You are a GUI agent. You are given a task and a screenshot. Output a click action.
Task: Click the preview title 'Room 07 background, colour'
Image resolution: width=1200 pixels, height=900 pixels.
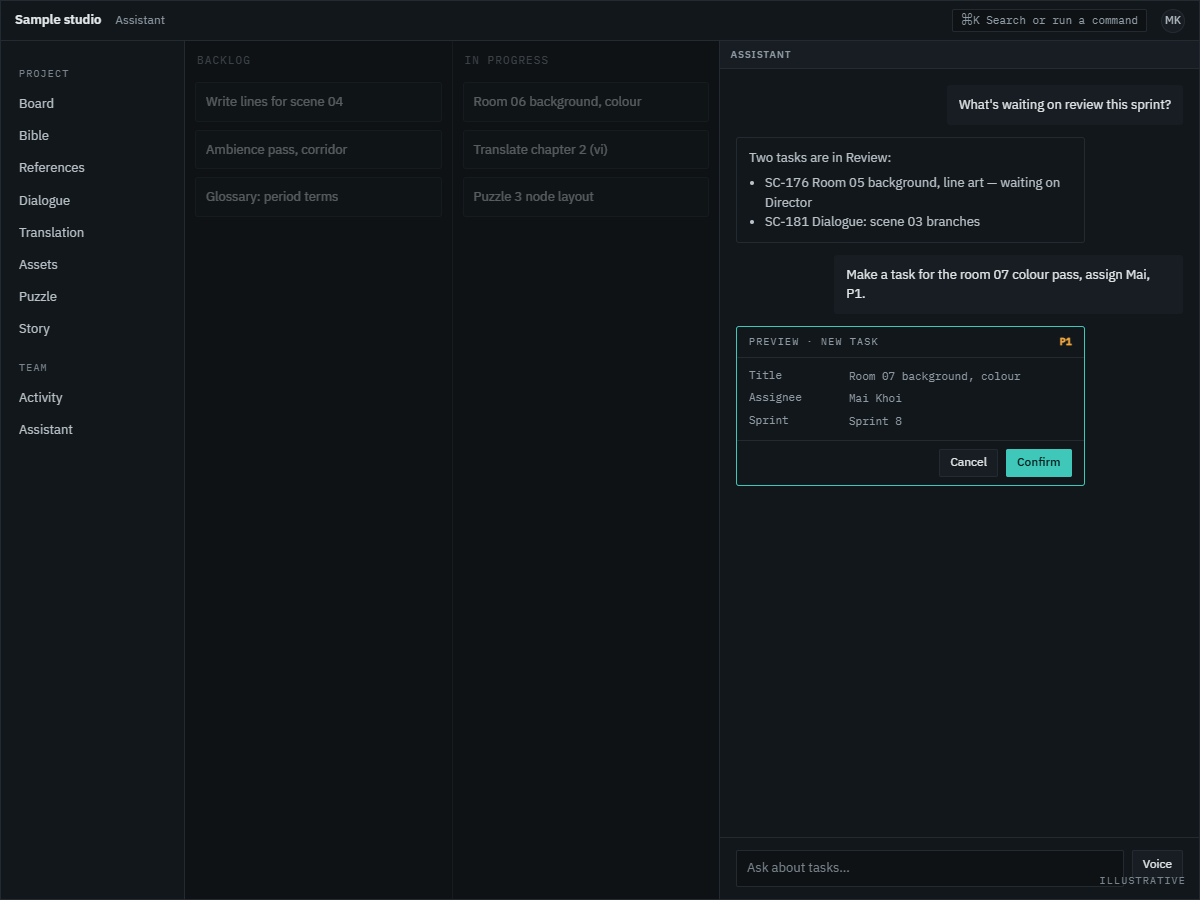(935, 376)
